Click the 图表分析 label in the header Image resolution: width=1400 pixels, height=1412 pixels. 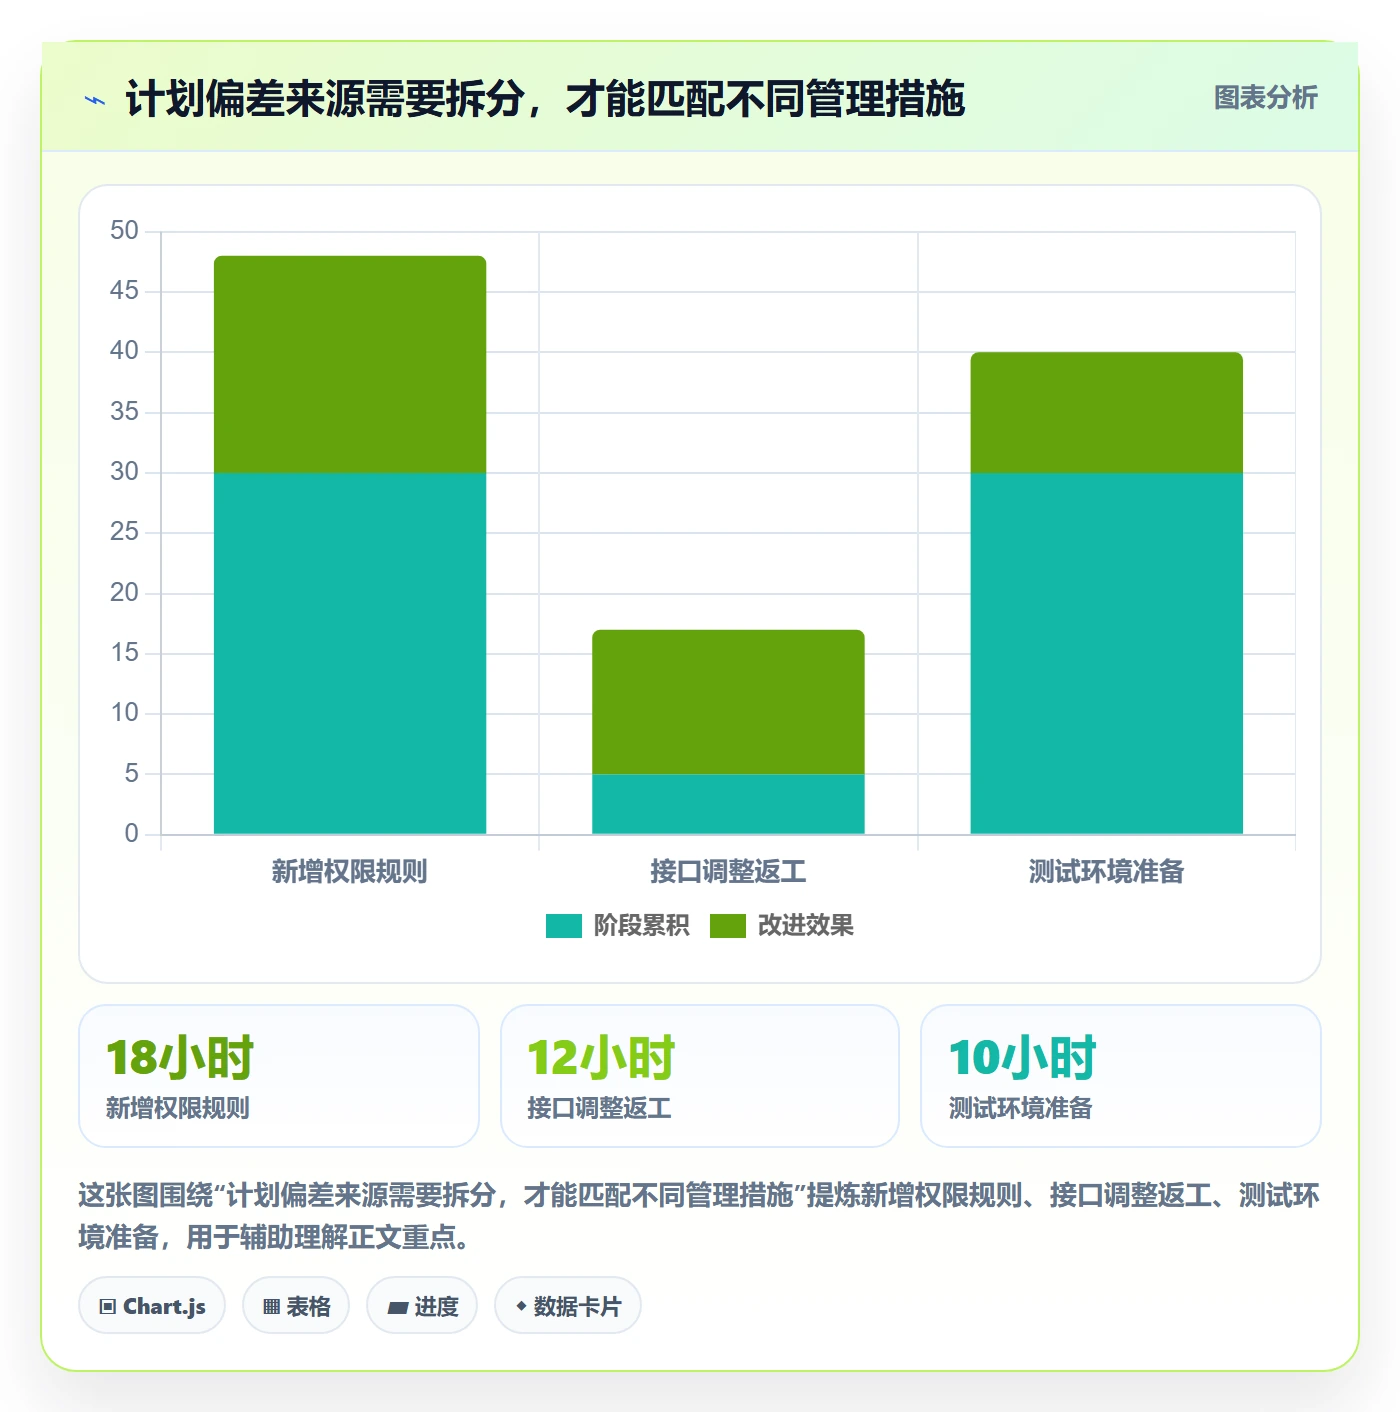point(1265,98)
